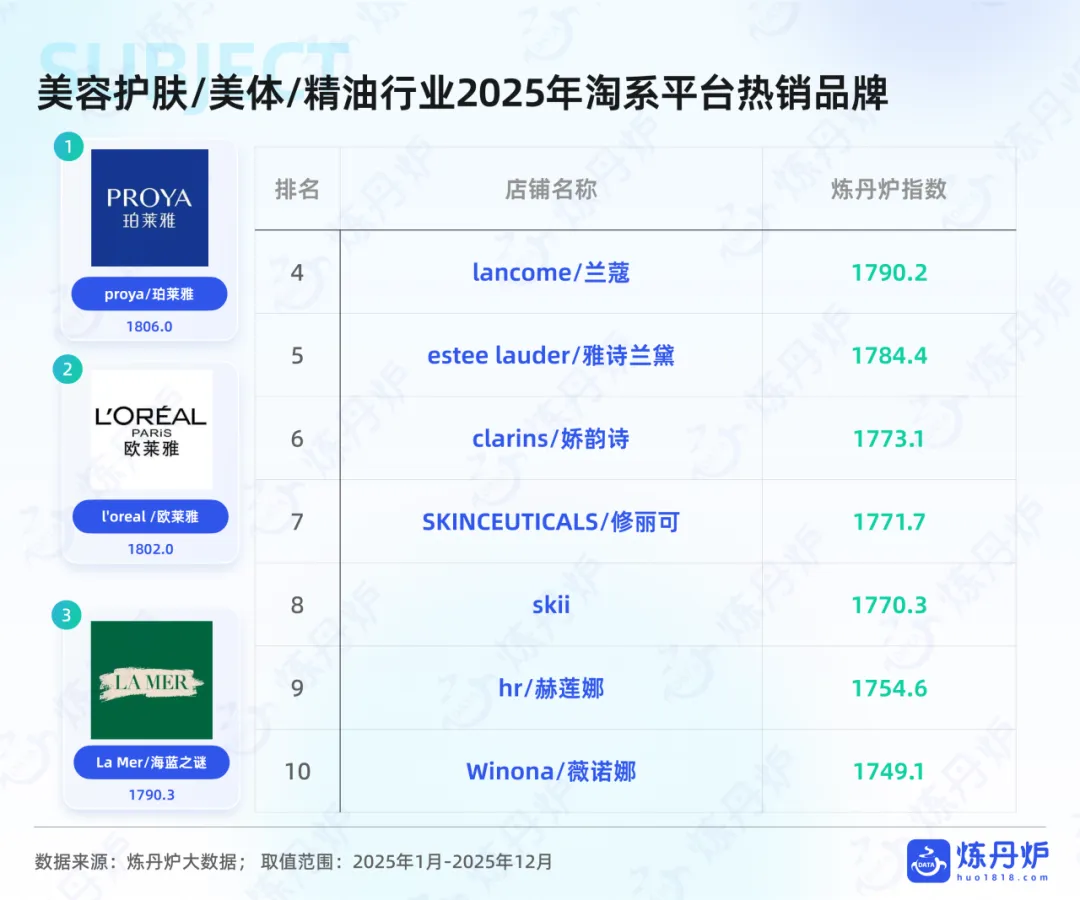Click index value 1773.1
The width and height of the screenshot is (1080, 900).
889,439
